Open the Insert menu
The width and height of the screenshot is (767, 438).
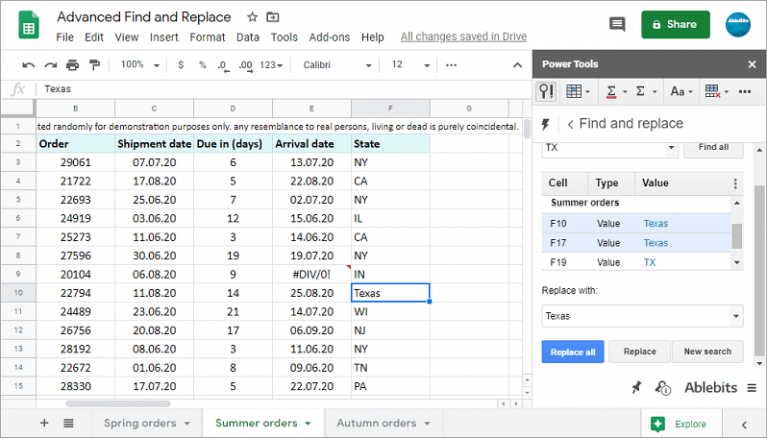tap(164, 37)
